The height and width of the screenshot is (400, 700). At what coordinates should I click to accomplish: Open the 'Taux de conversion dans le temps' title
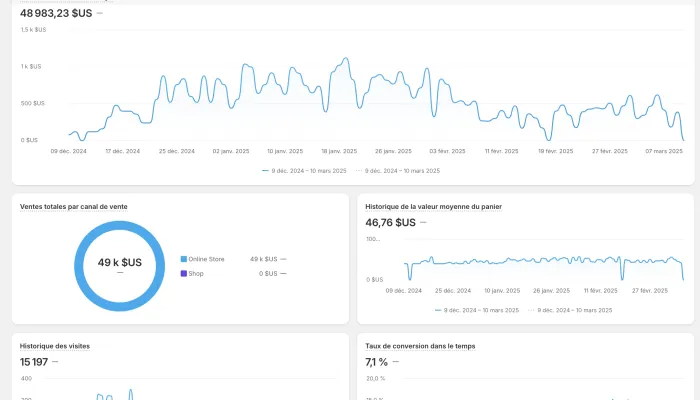click(x=420, y=346)
